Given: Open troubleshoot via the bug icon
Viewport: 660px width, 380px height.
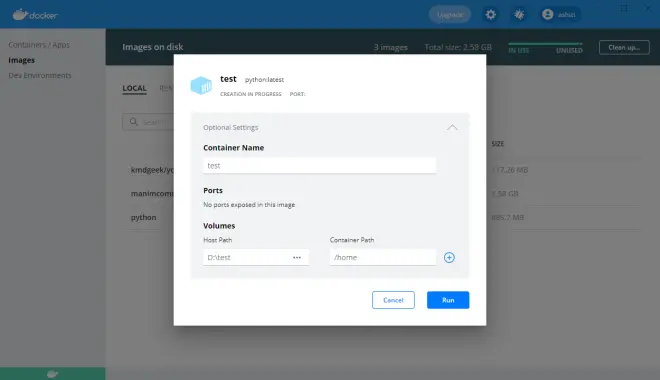Looking at the screenshot, I should (x=519, y=15).
